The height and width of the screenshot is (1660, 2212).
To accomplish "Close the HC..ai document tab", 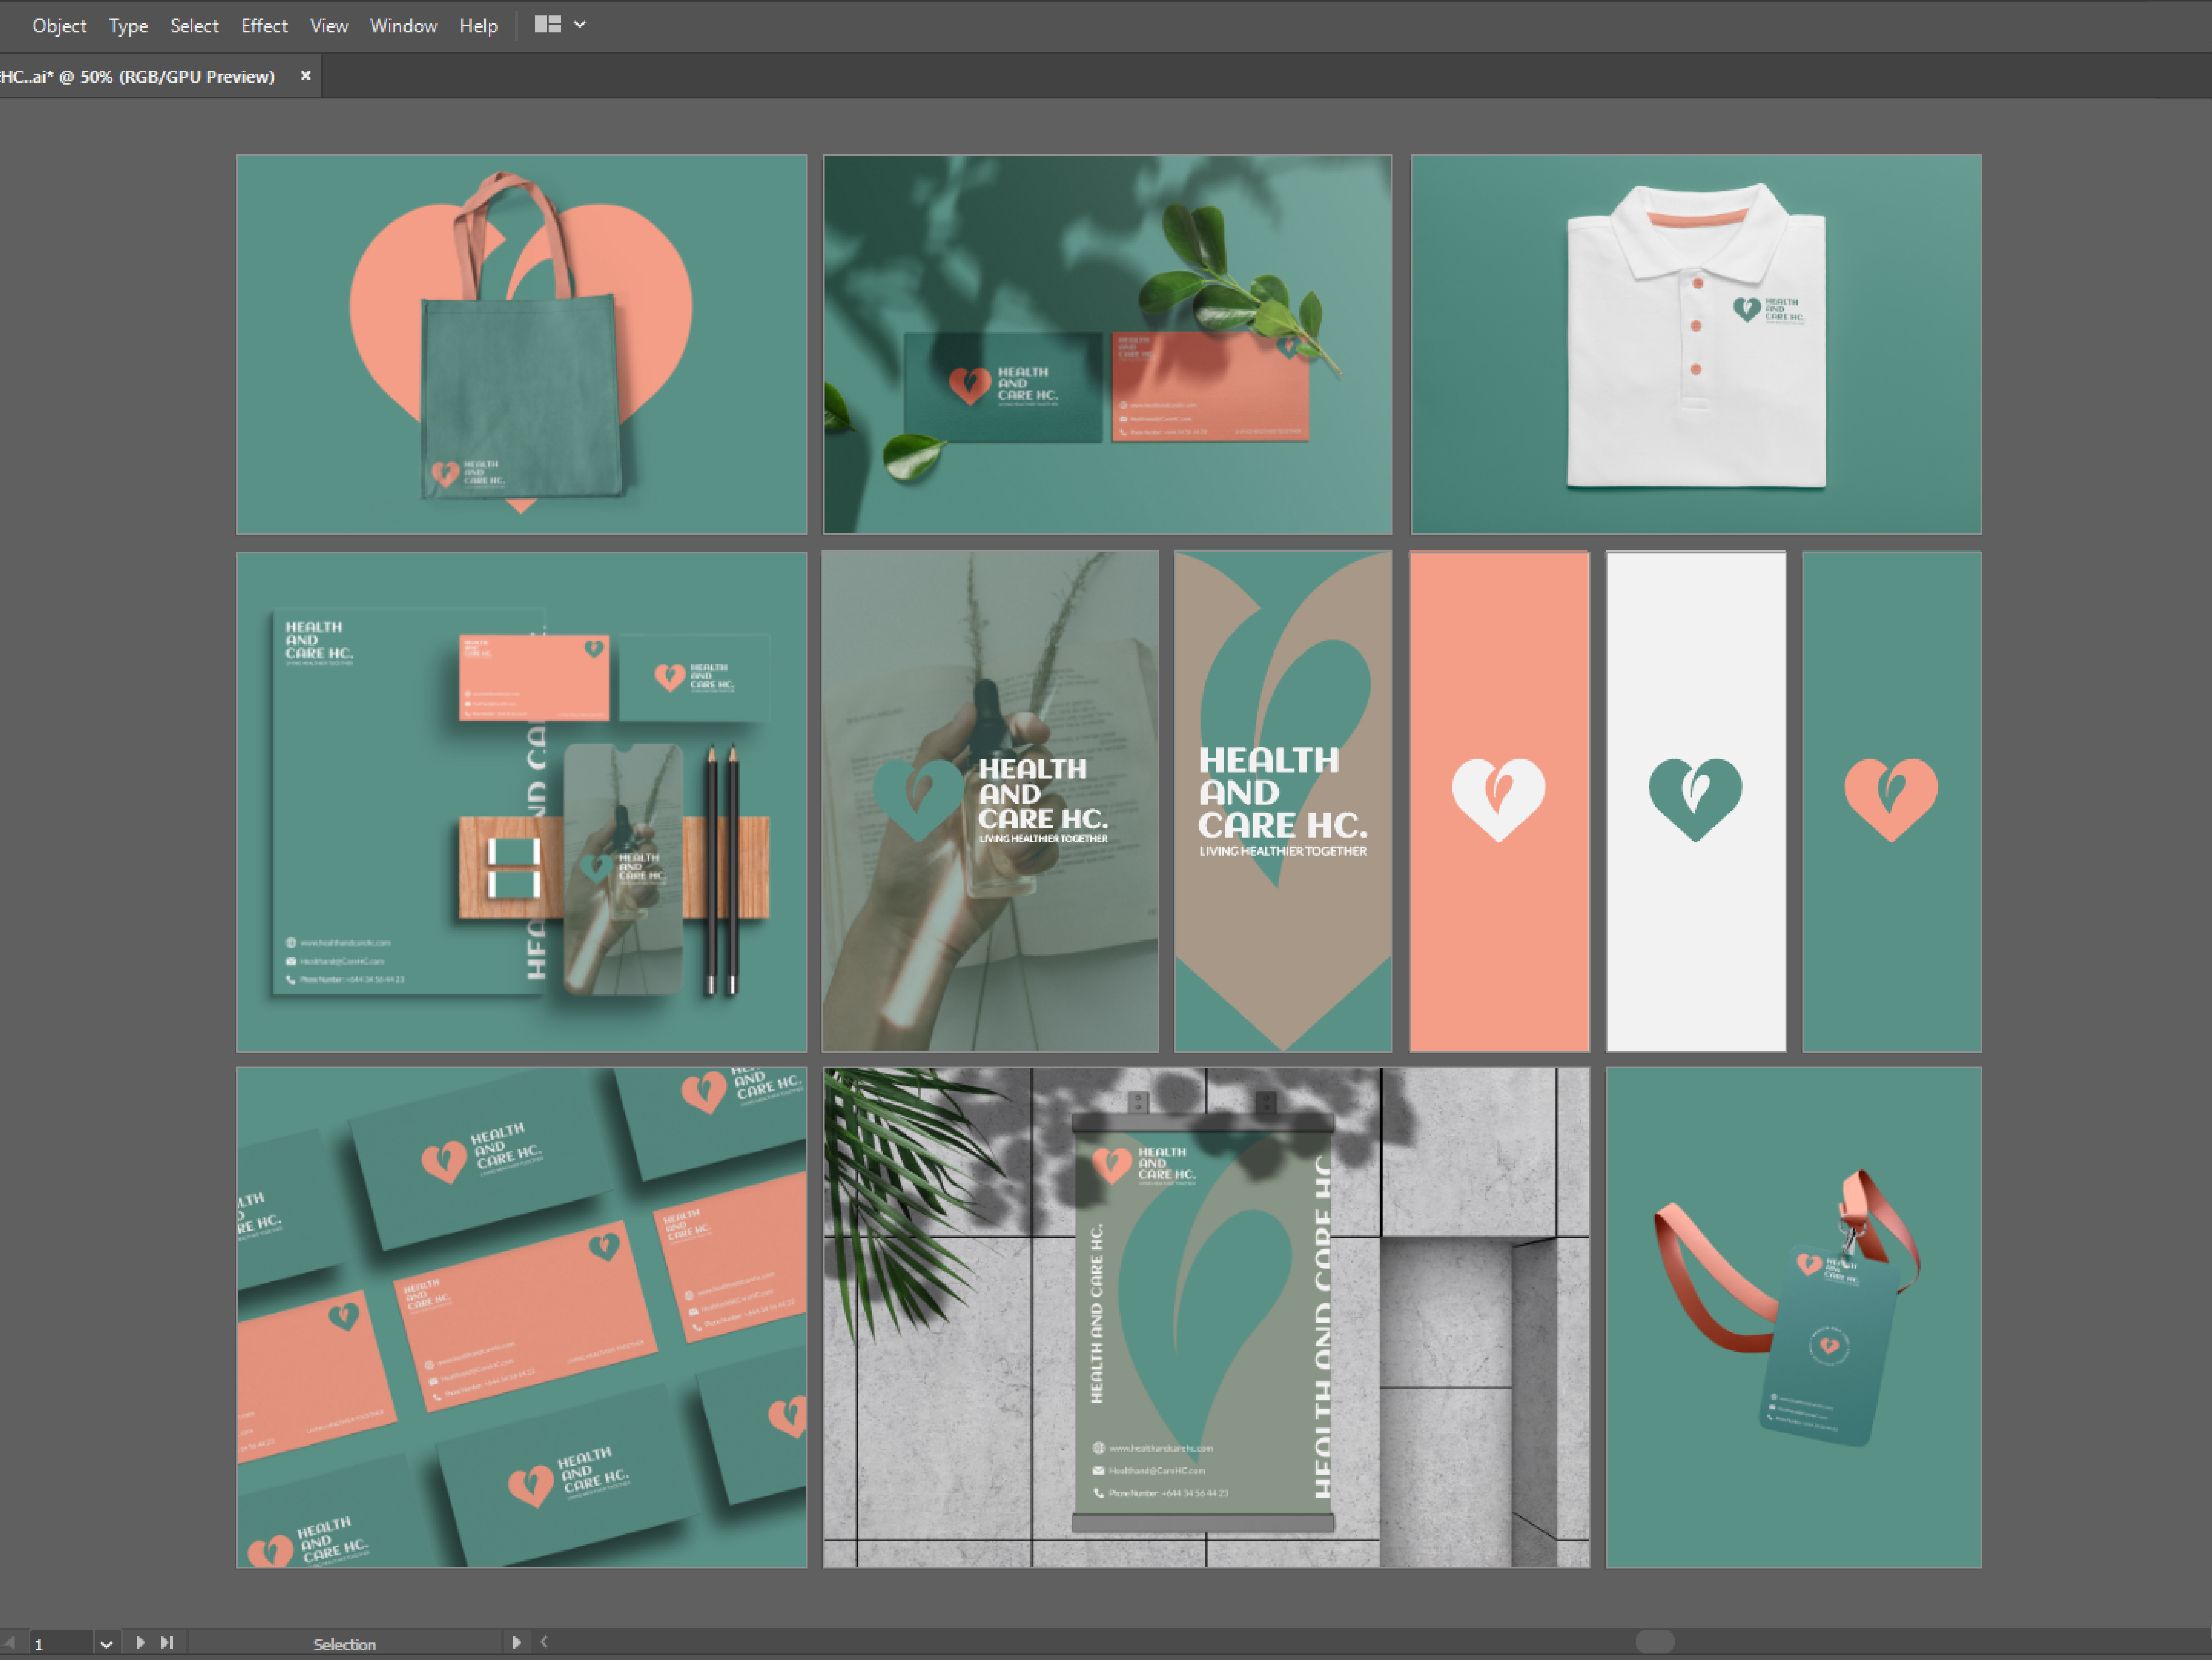I will pos(306,76).
